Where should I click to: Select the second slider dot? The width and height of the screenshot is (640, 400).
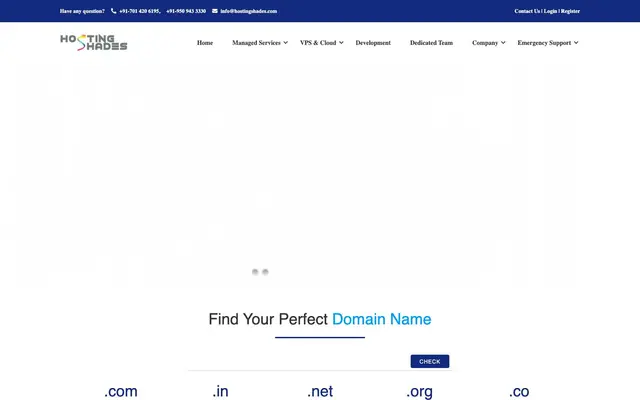265,272
